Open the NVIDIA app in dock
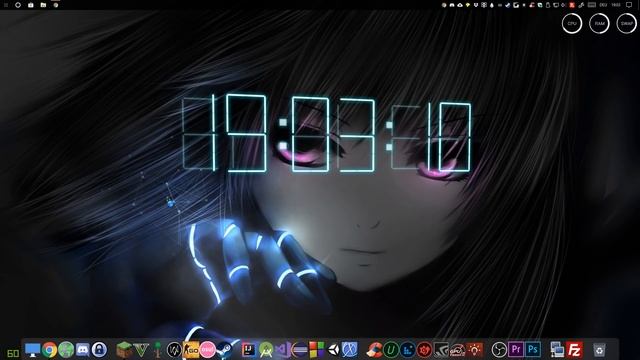640x360 pixels. click(x=441, y=350)
